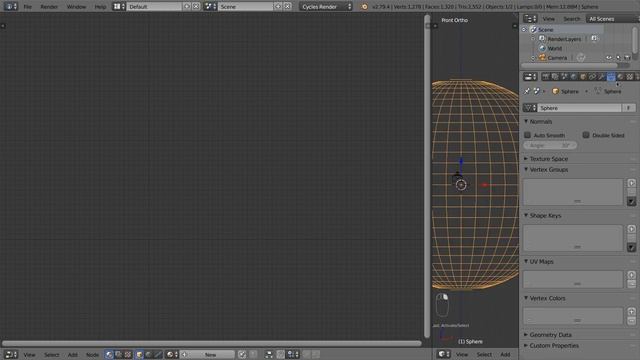Image resolution: width=640 pixels, height=360 pixels.
Task: Edit the Default layout name field
Action: [154, 7]
